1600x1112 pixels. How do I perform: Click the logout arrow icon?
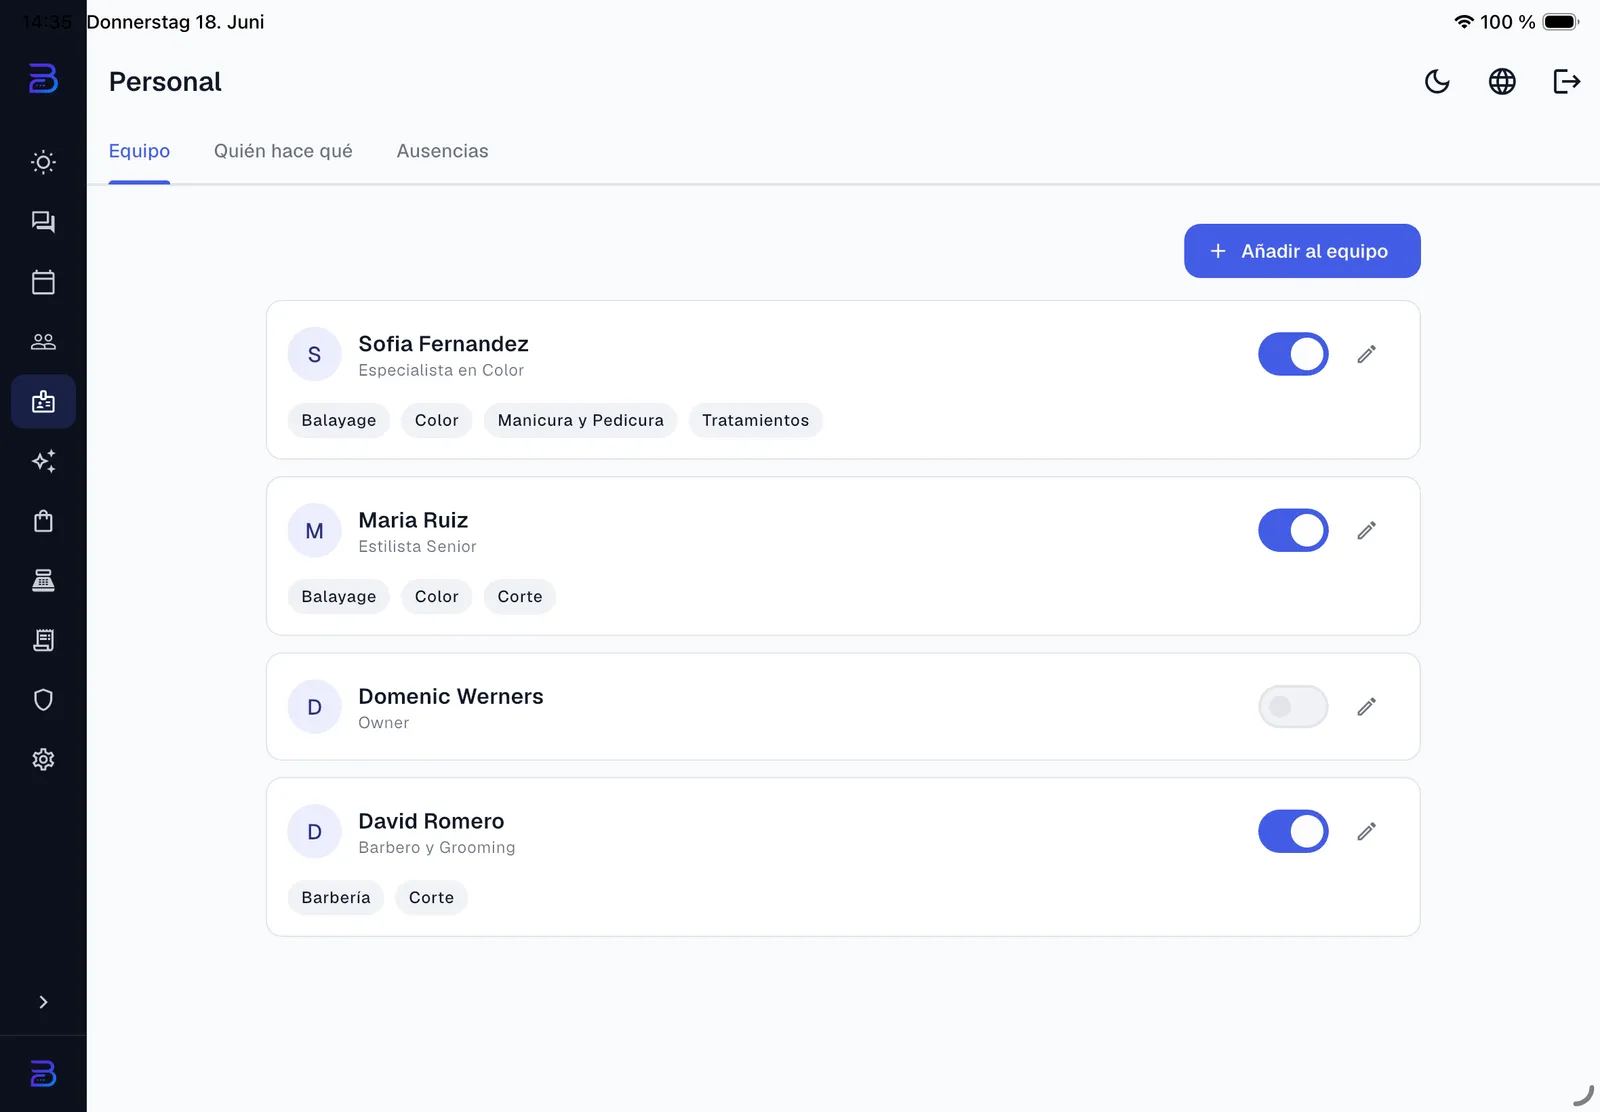pyautogui.click(x=1566, y=81)
